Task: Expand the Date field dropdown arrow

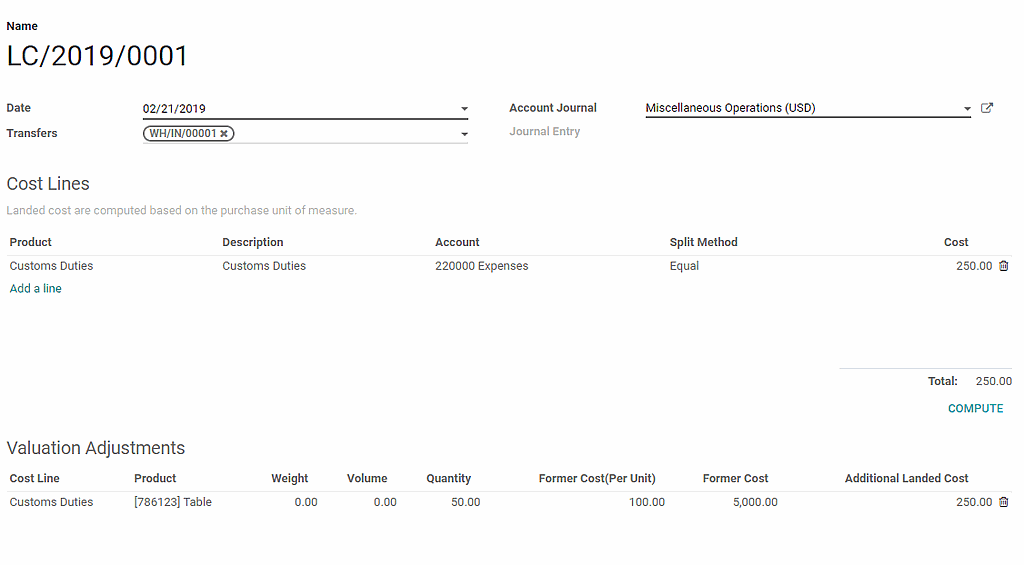Action: coord(464,109)
